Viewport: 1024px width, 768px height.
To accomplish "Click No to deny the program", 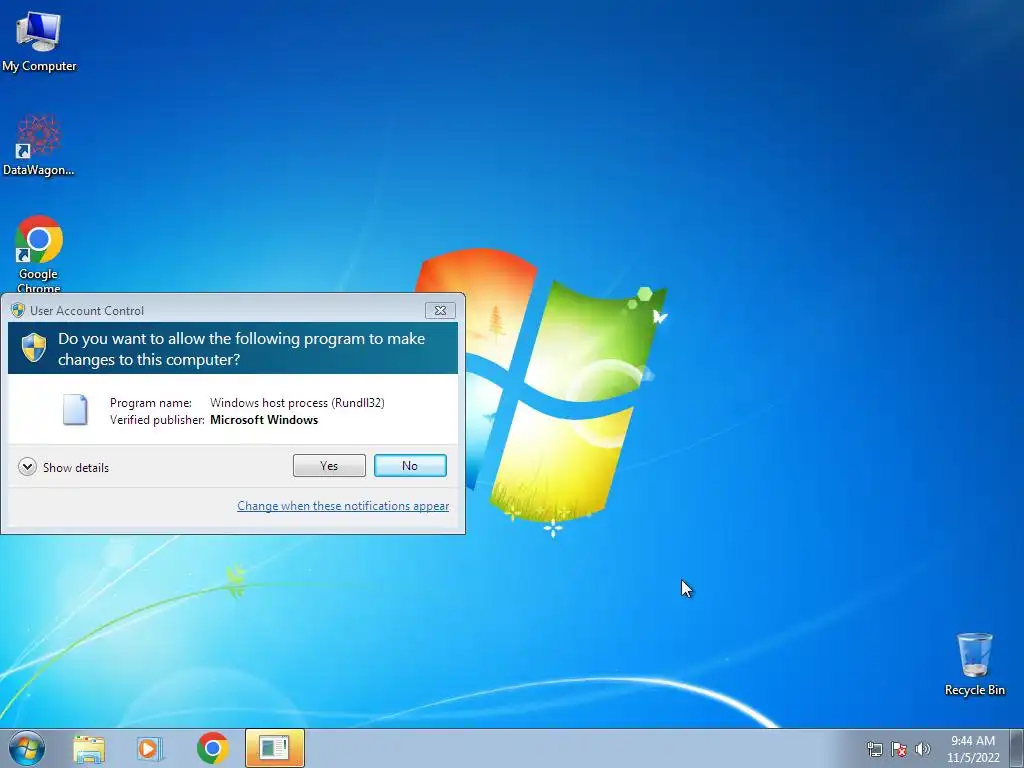I will pyautogui.click(x=410, y=466).
